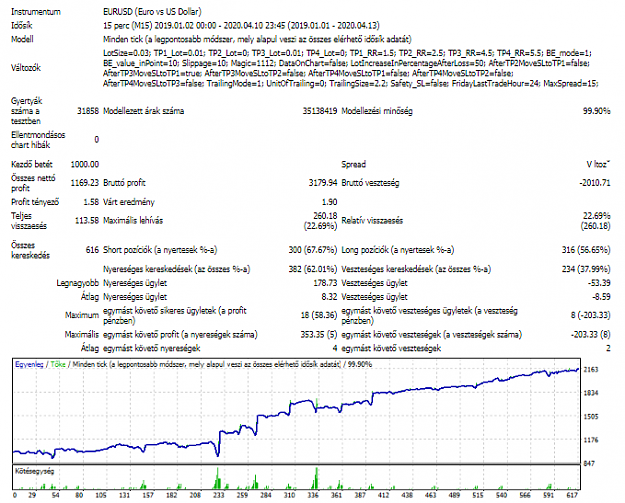Select the 300 (67.67%) short positions value
The width and height of the screenshot is (625, 503).
point(313,250)
